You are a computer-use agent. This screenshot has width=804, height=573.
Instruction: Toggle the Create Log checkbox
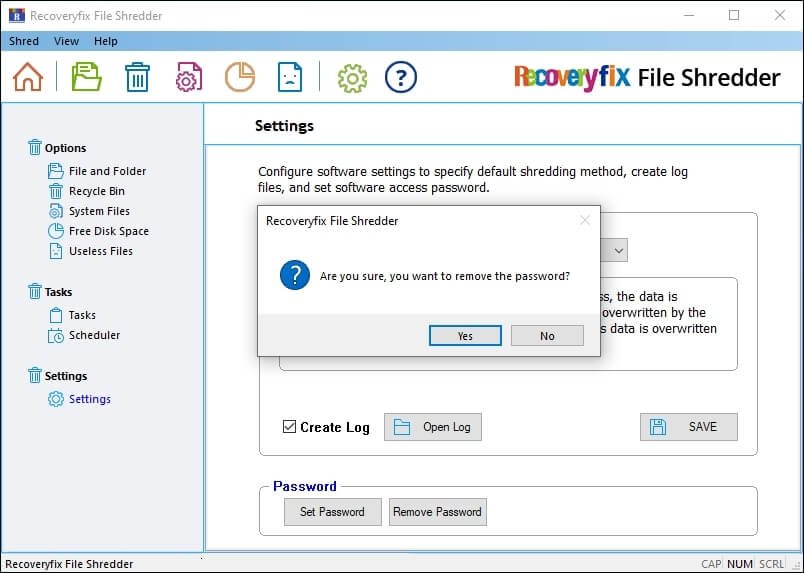290,427
